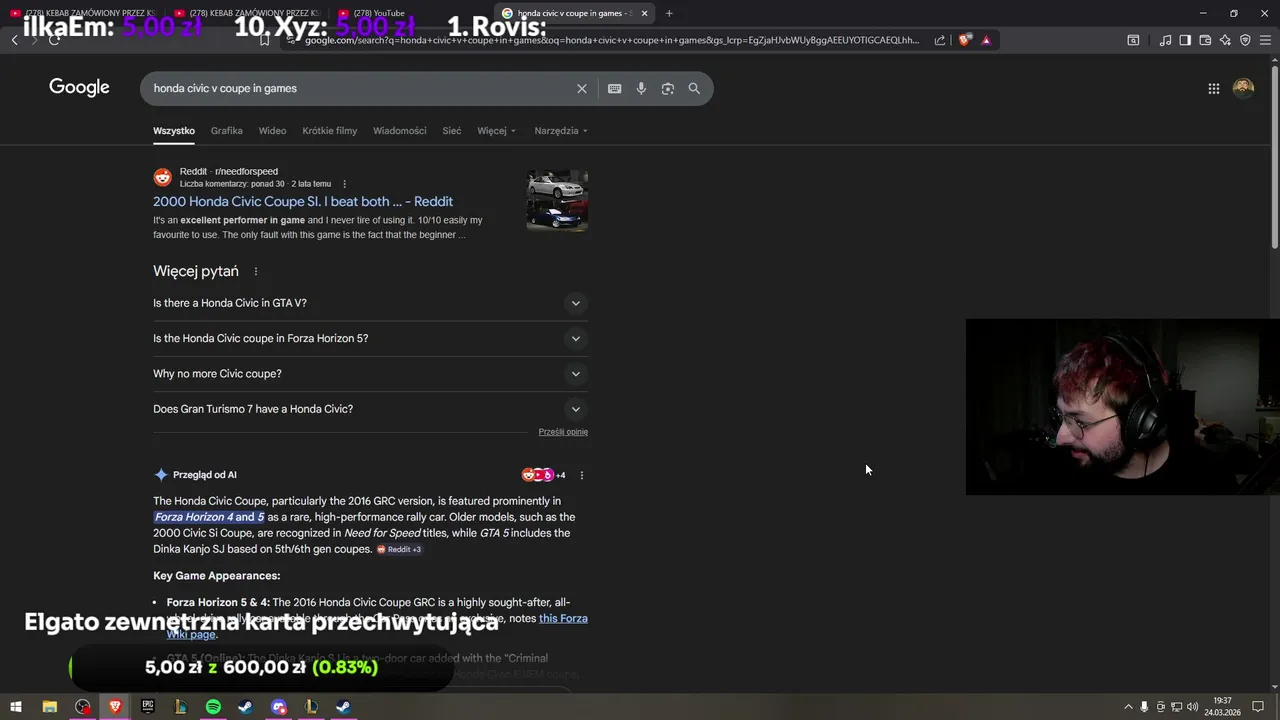Toggle the browser sidebar panel
This screenshot has width=1280, height=720.
[1185, 40]
